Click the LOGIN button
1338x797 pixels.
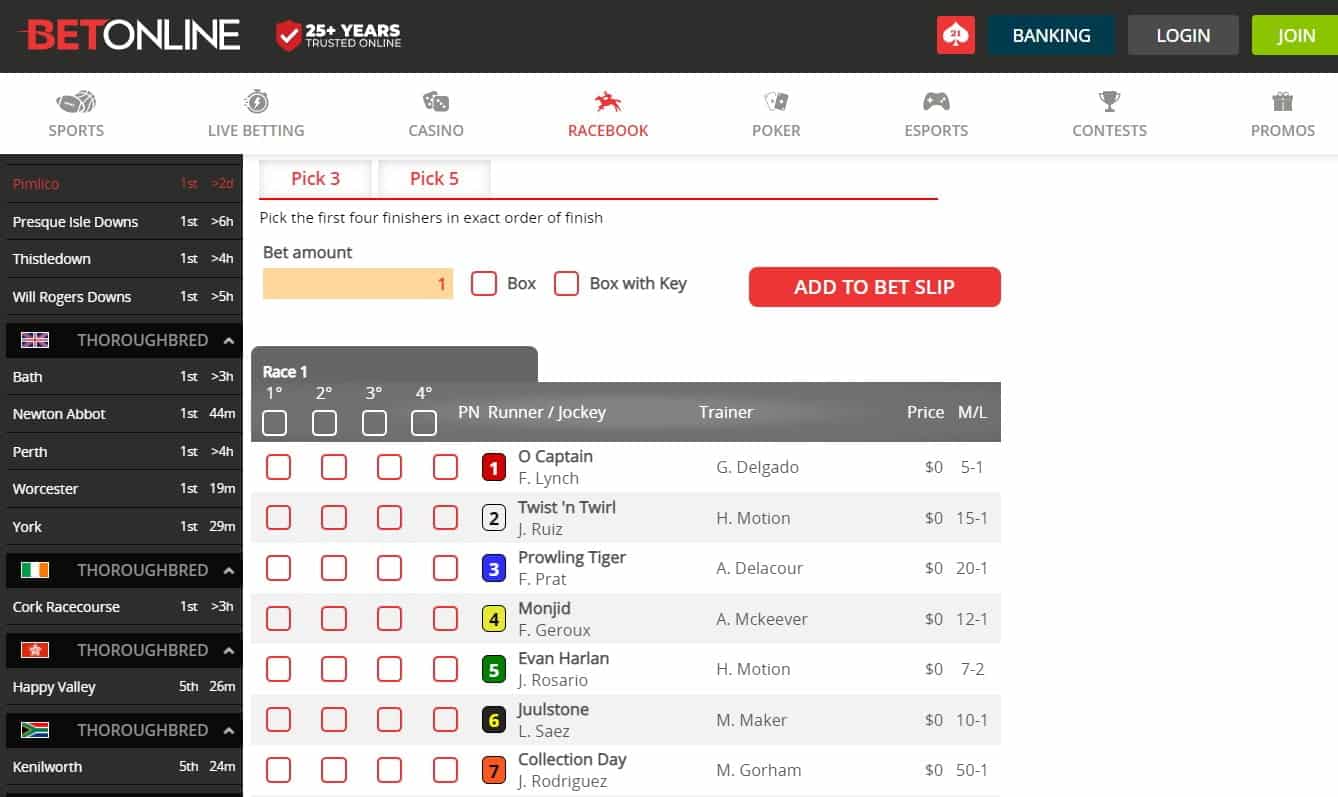click(x=1183, y=35)
